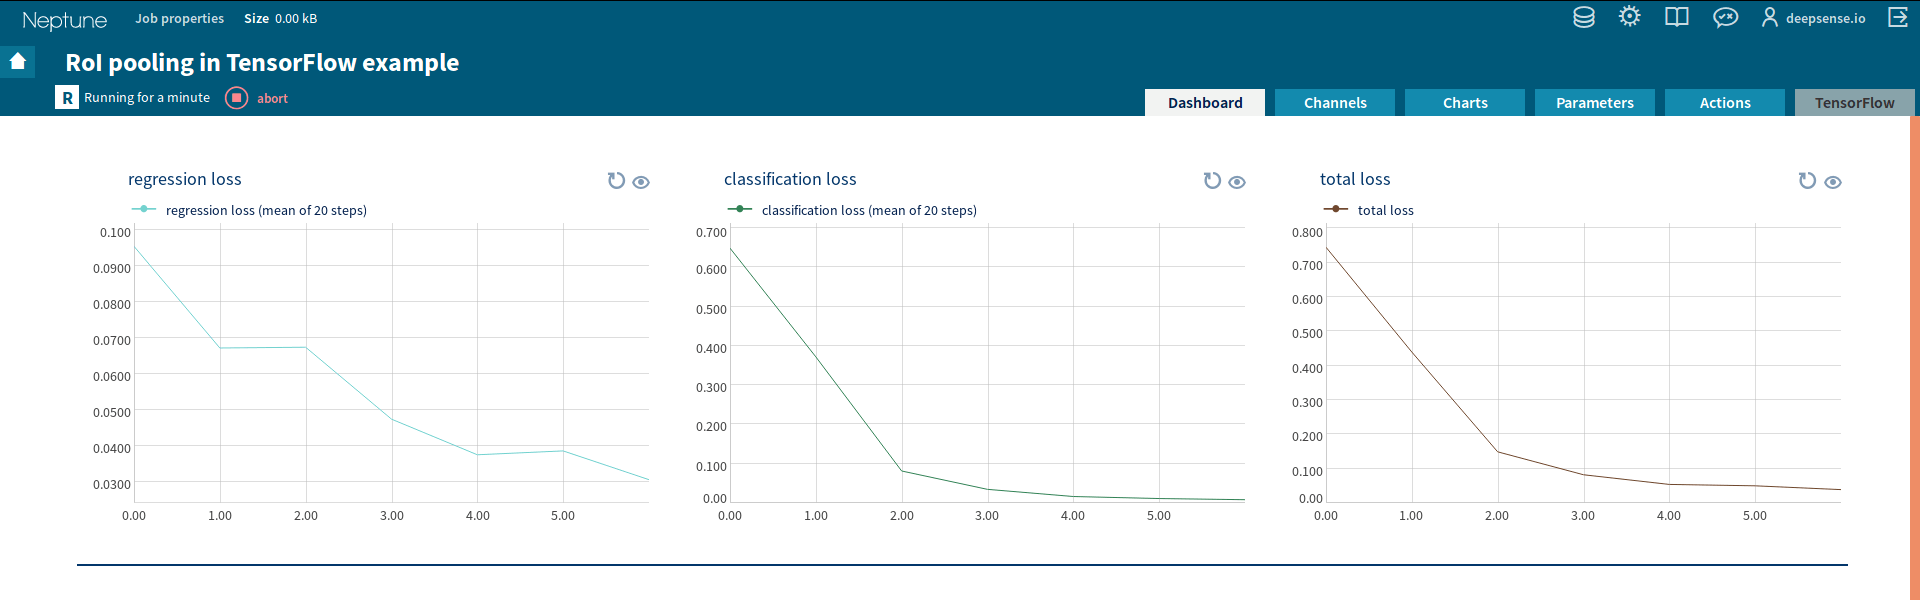This screenshot has height=600, width=1920.
Task: Toggle regression loss series in legend
Action: (250, 210)
